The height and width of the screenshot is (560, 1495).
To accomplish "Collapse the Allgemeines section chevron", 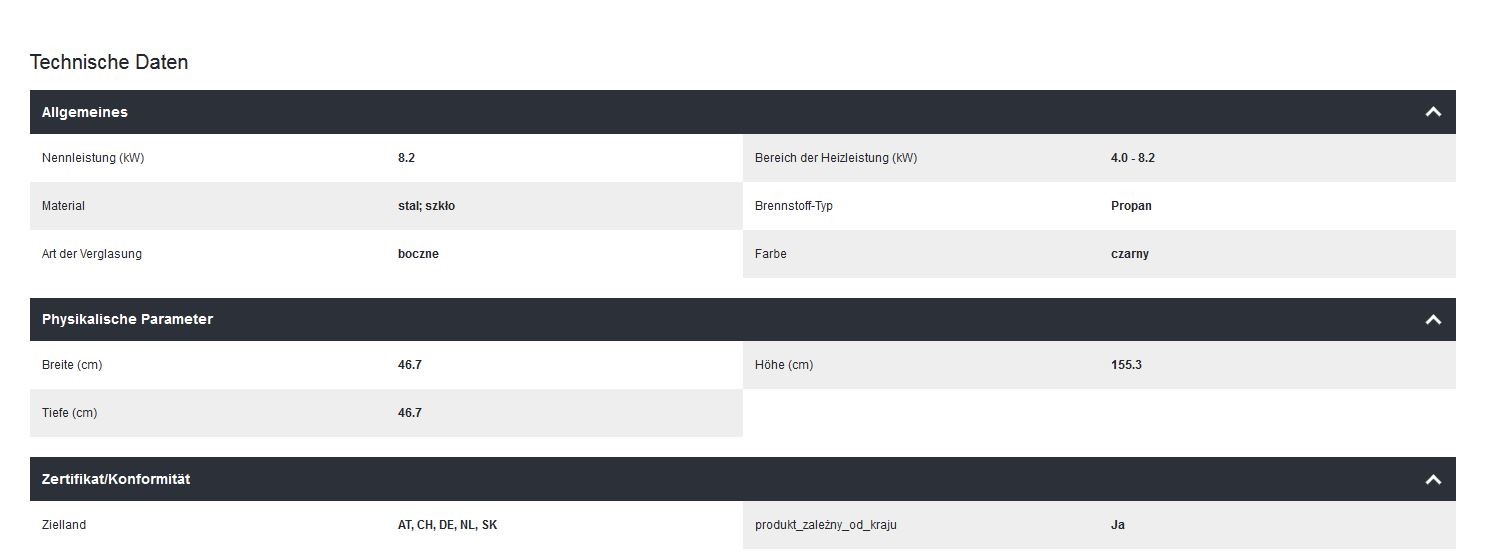I will pos(1432,112).
